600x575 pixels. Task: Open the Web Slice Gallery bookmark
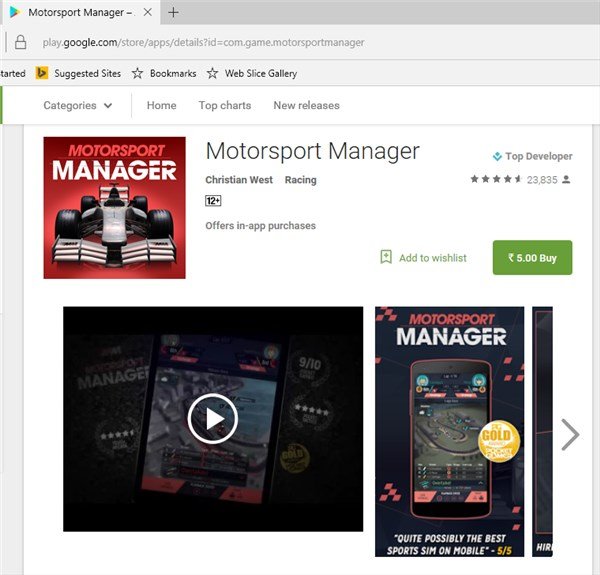(x=261, y=73)
